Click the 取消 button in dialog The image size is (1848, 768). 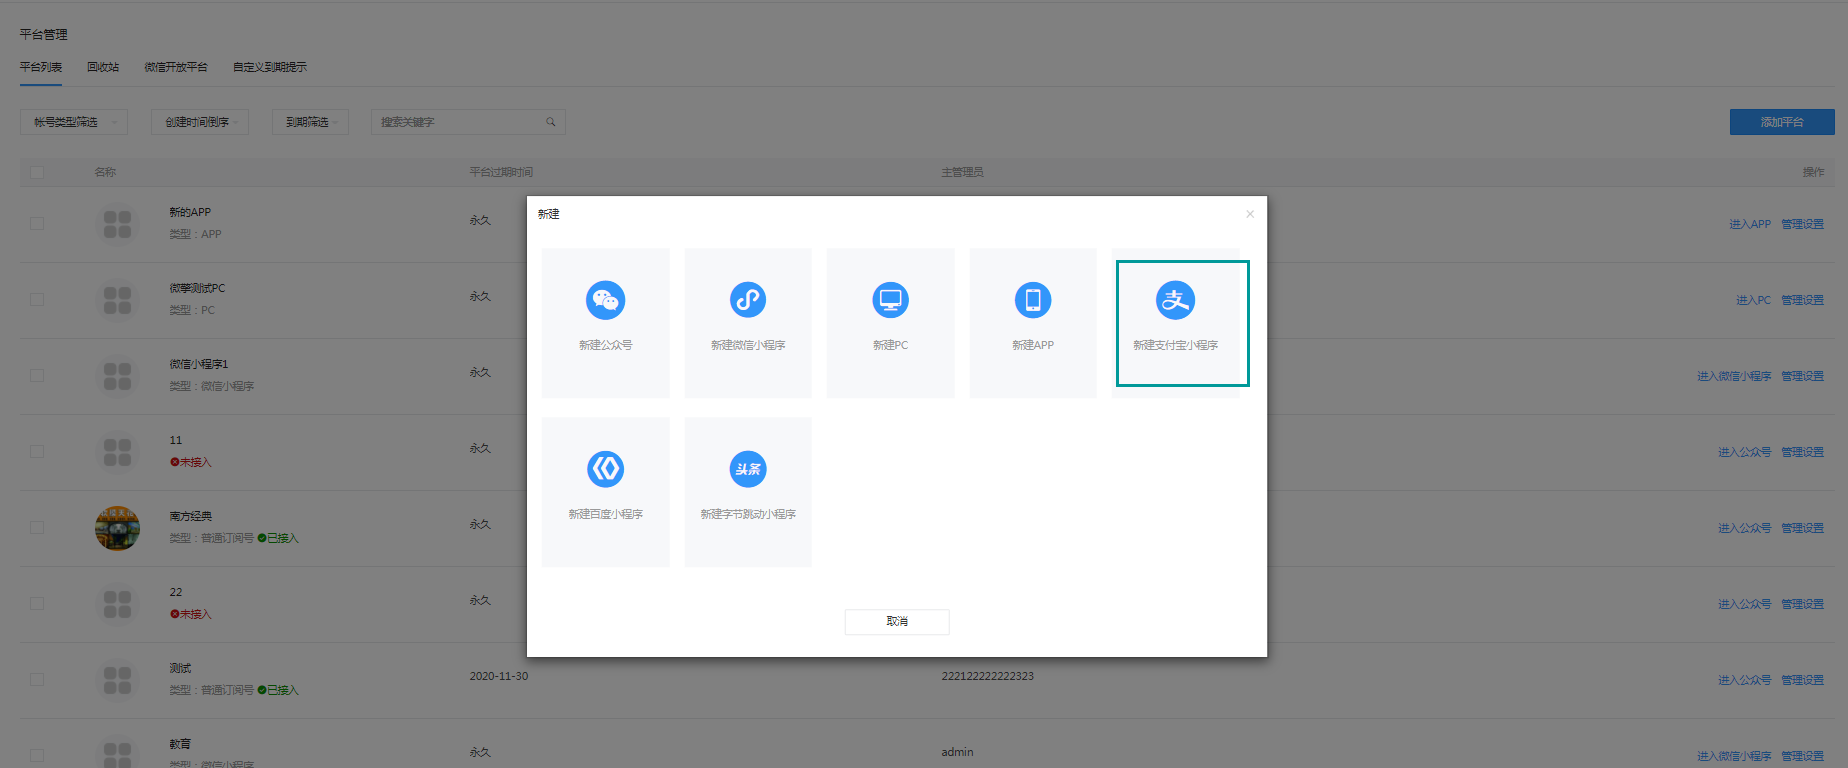(x=897, y=621)
